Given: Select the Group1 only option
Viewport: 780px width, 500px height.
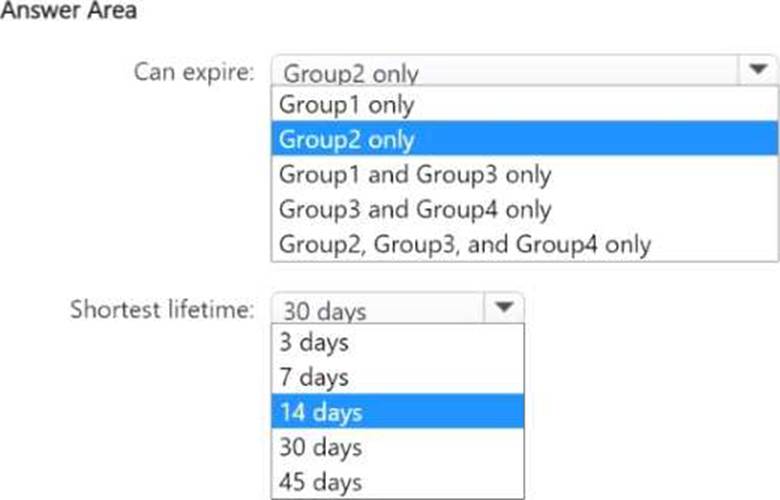Looking at the screenshot, I should [524, 104].
